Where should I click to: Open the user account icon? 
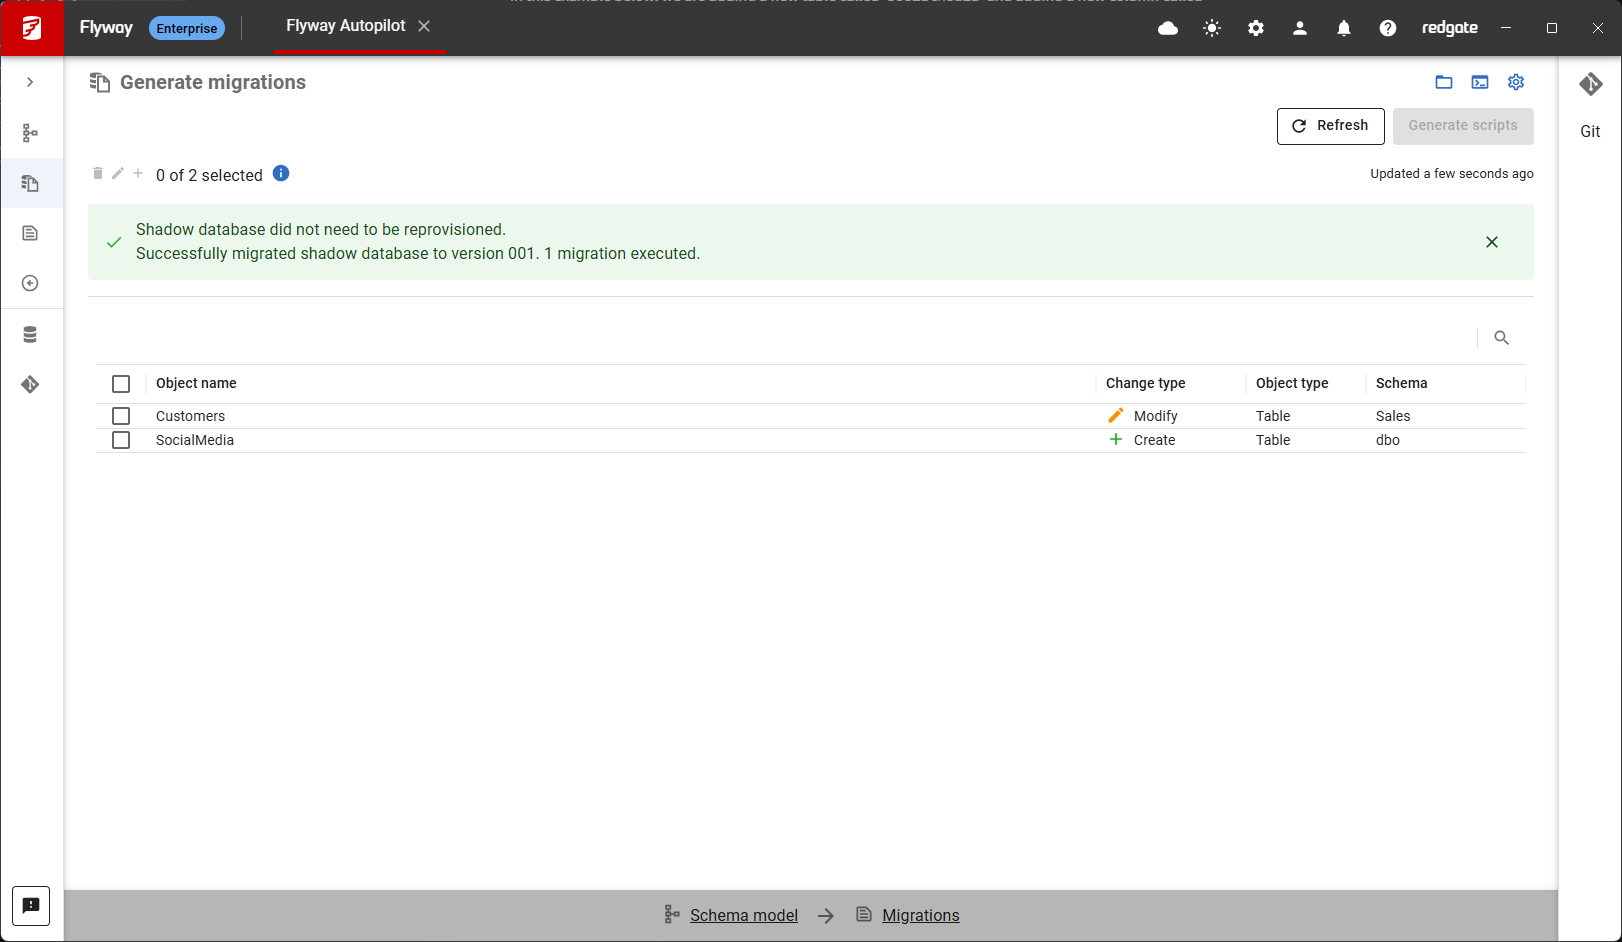point(1300,28)
